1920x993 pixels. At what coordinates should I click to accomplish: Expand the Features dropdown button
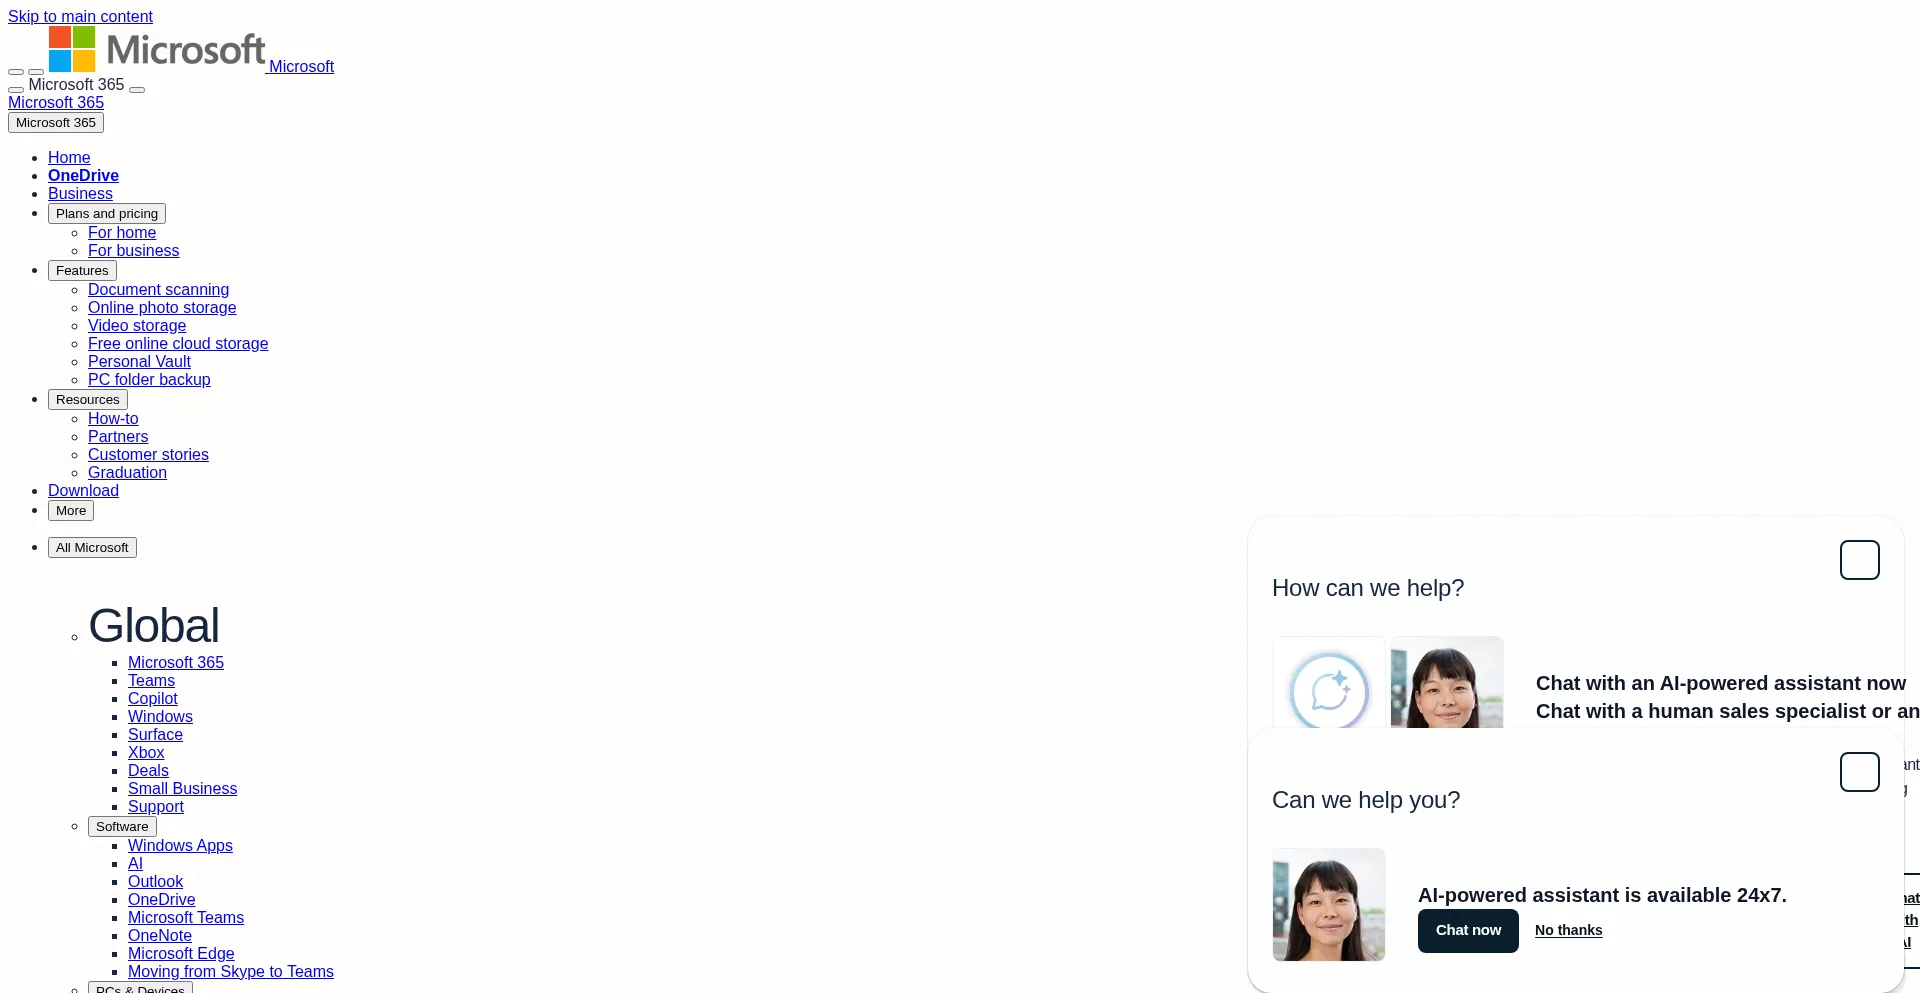[x=82, y=271]
